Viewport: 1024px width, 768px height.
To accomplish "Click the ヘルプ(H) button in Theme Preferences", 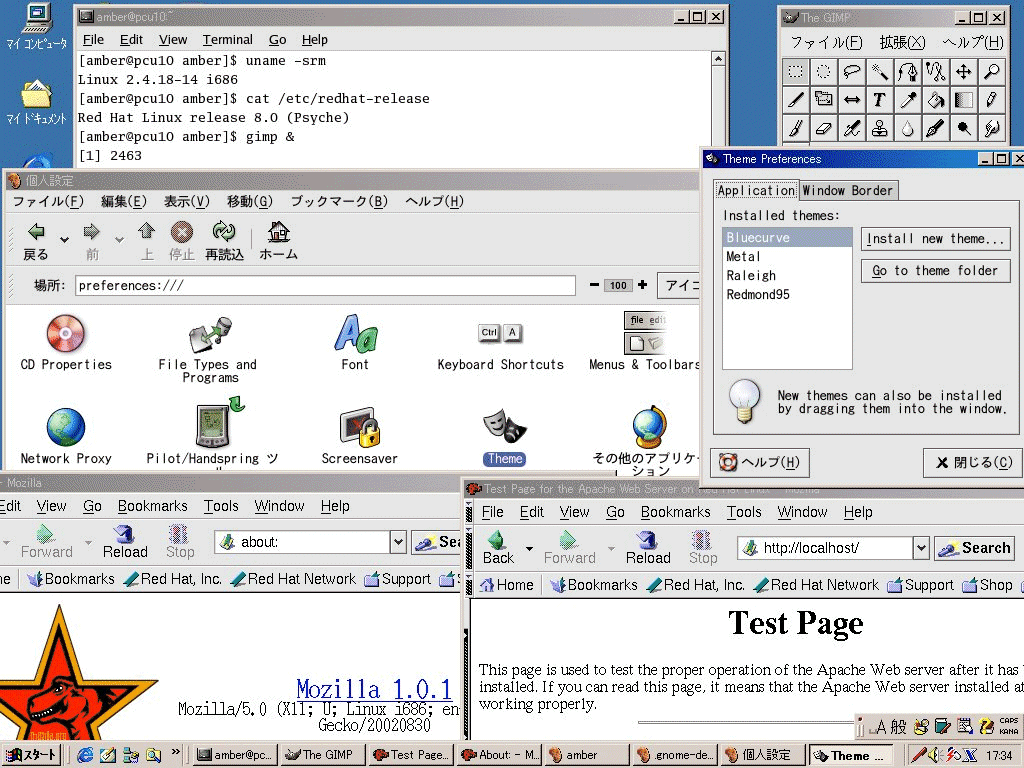I will pyautogui.click(x=760, y=462).
